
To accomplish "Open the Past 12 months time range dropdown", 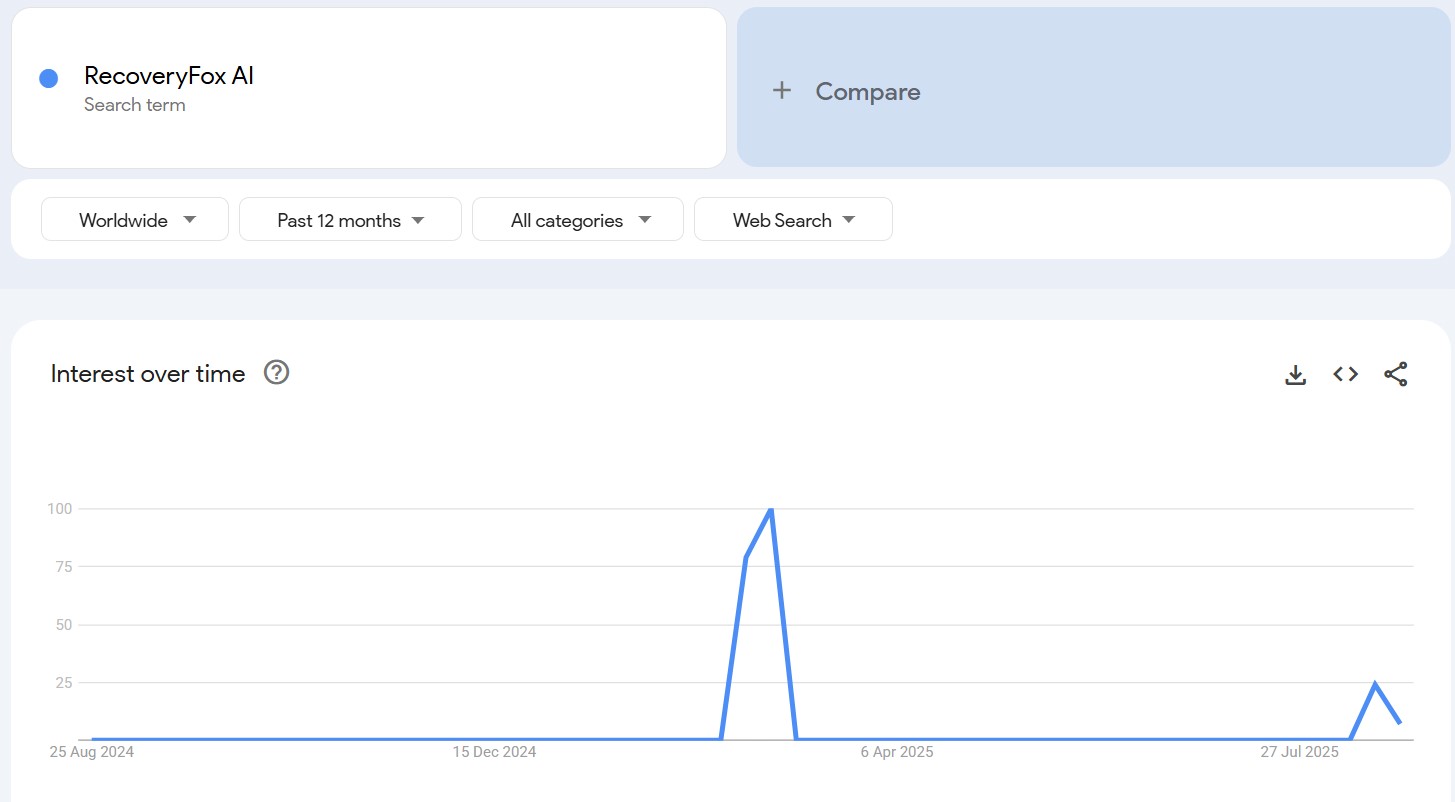I will point(350,219).
